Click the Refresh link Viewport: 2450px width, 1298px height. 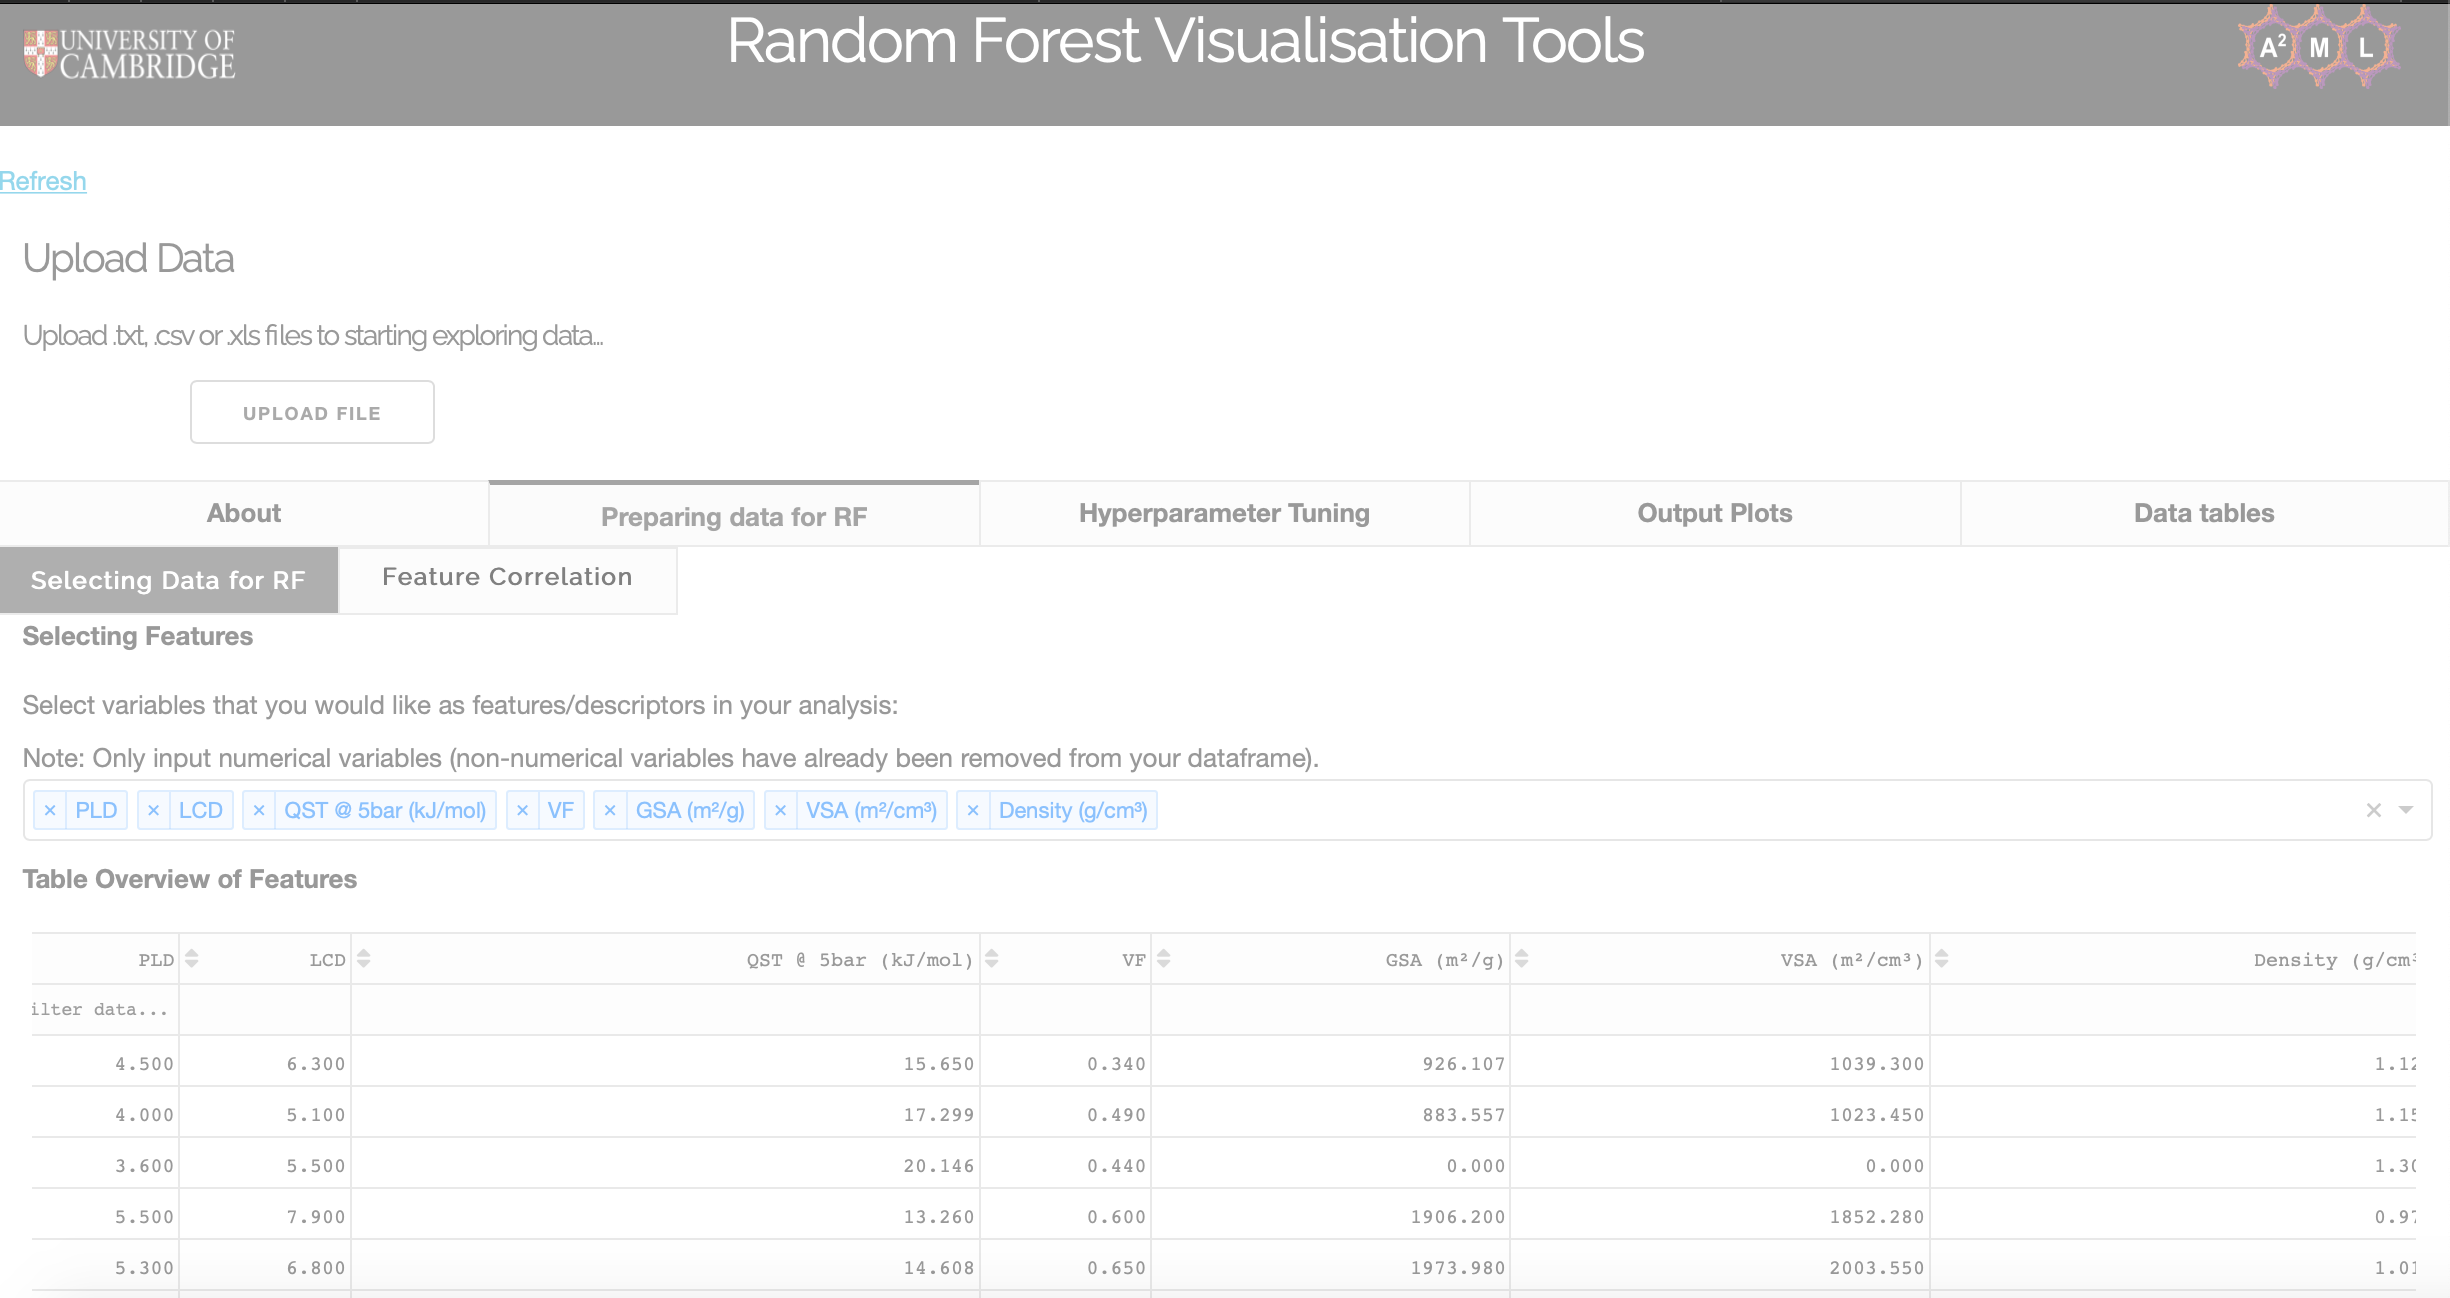coord(43,181)
